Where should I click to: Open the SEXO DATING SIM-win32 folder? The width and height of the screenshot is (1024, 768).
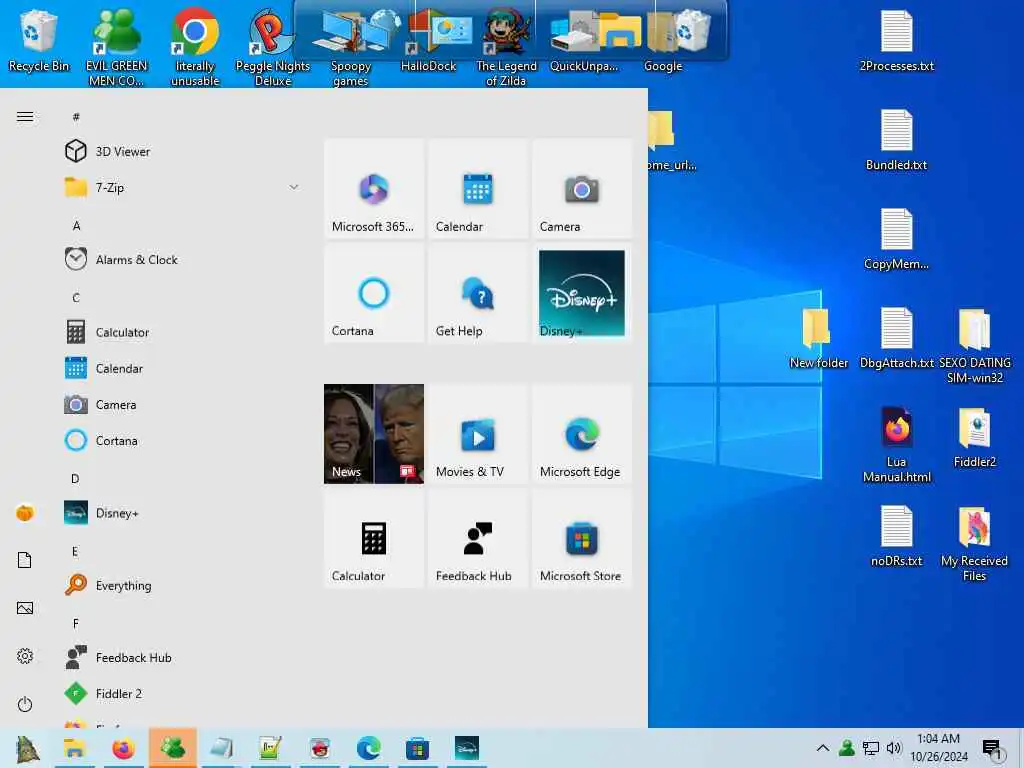point(974,345)
